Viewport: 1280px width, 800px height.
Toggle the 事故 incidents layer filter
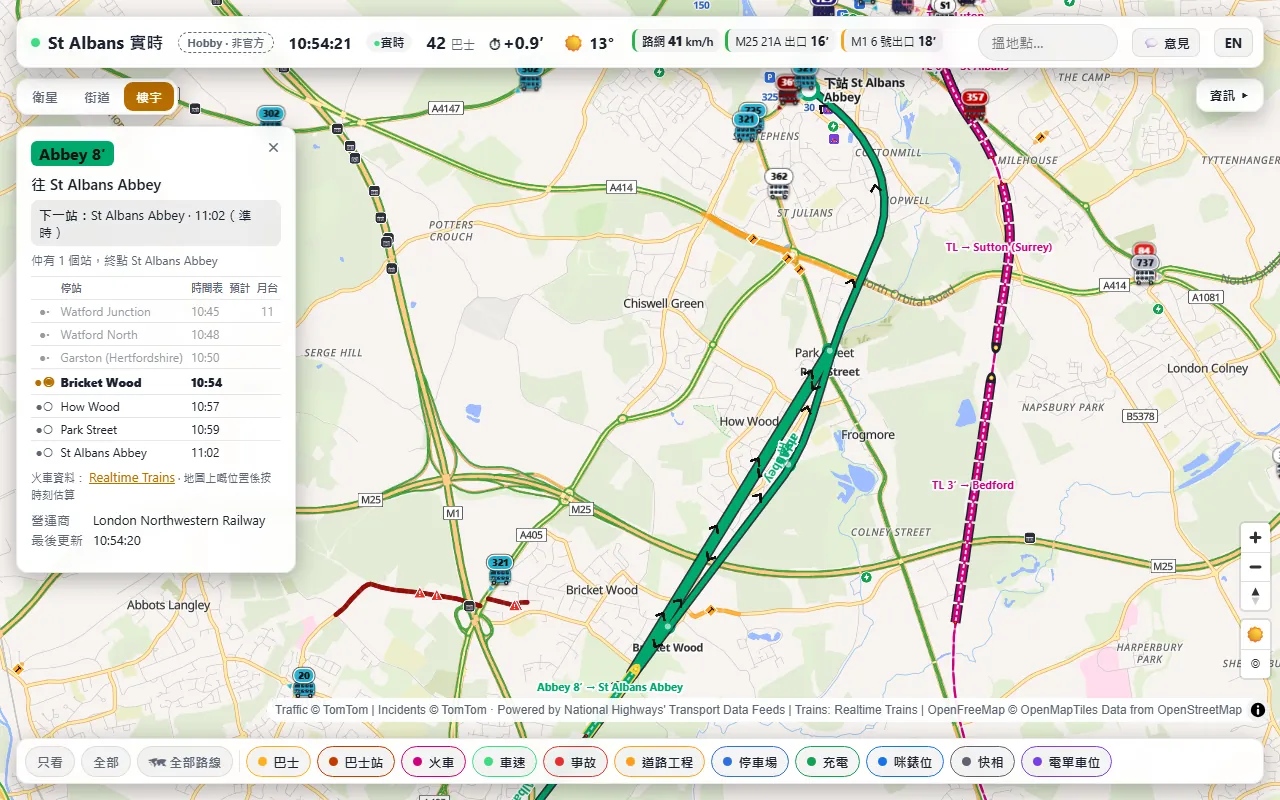tap(575, 762)
